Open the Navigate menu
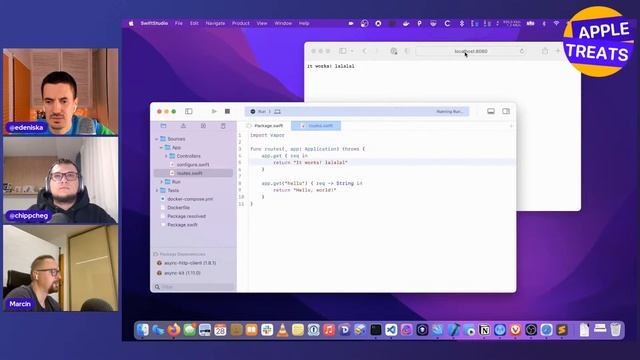The width and height of the screenshot is (640, 360). click(215, 24)
